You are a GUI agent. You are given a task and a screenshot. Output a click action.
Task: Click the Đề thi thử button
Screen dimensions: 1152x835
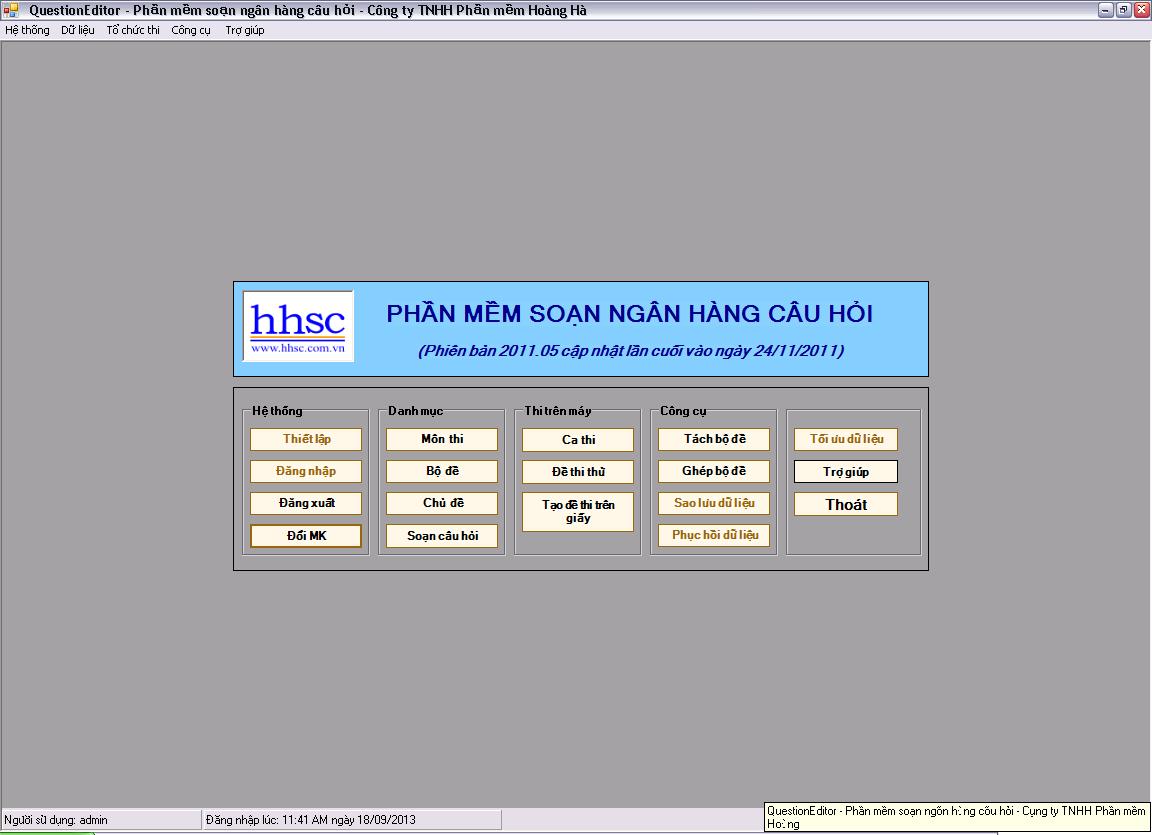point(578,472)
